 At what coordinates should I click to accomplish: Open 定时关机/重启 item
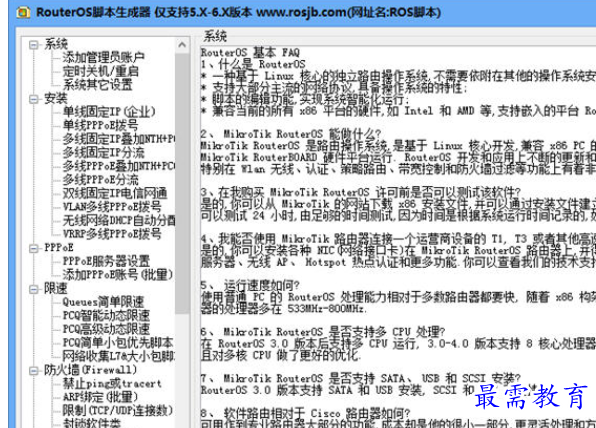[100, 71]
